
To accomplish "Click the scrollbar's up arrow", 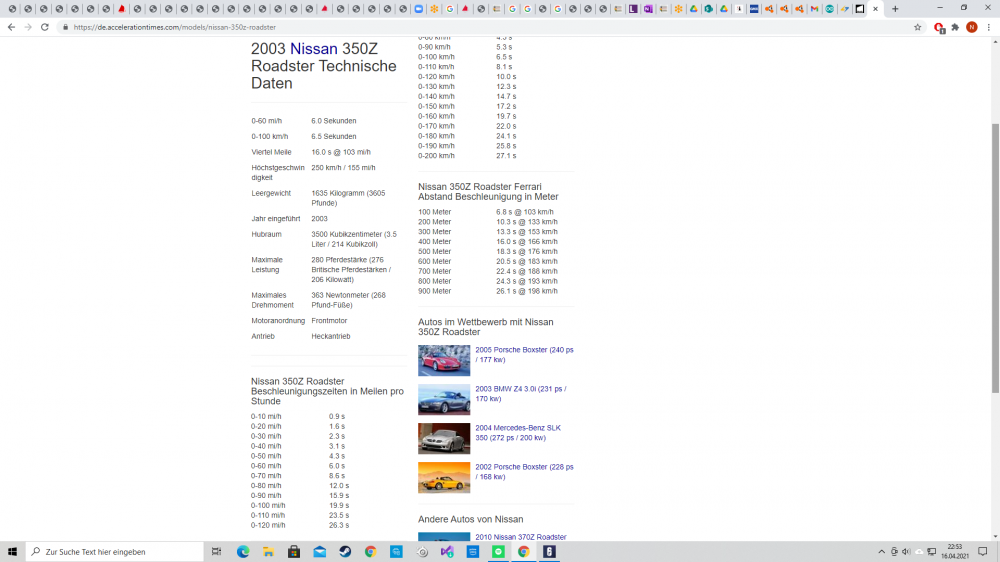I will [995, 41].
